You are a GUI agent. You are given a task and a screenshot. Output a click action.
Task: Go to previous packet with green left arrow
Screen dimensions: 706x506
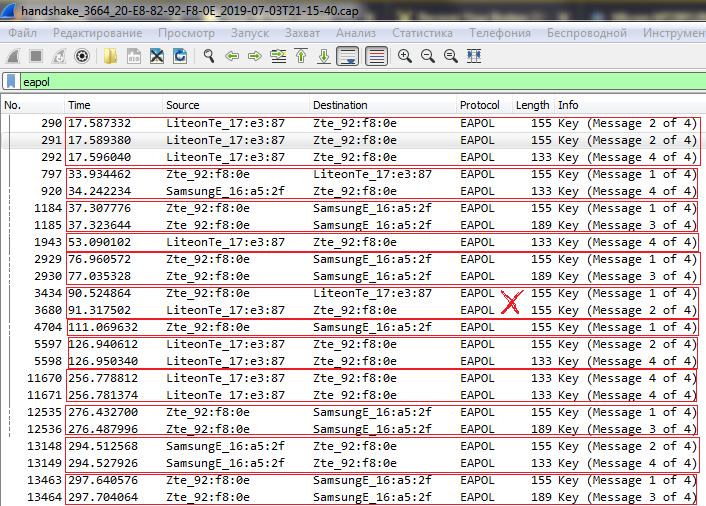pyautogui.click(x=231, y=56)
